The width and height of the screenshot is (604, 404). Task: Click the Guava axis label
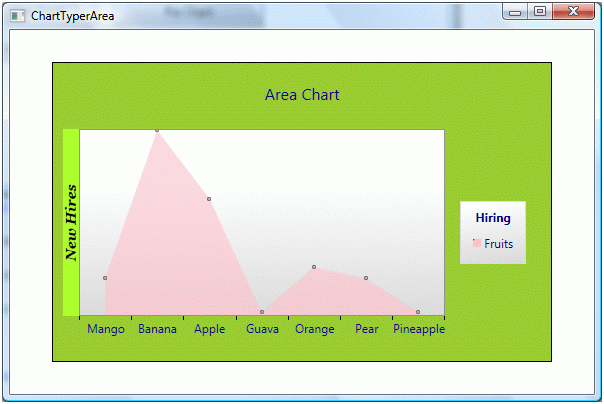(x=262, y=329)
